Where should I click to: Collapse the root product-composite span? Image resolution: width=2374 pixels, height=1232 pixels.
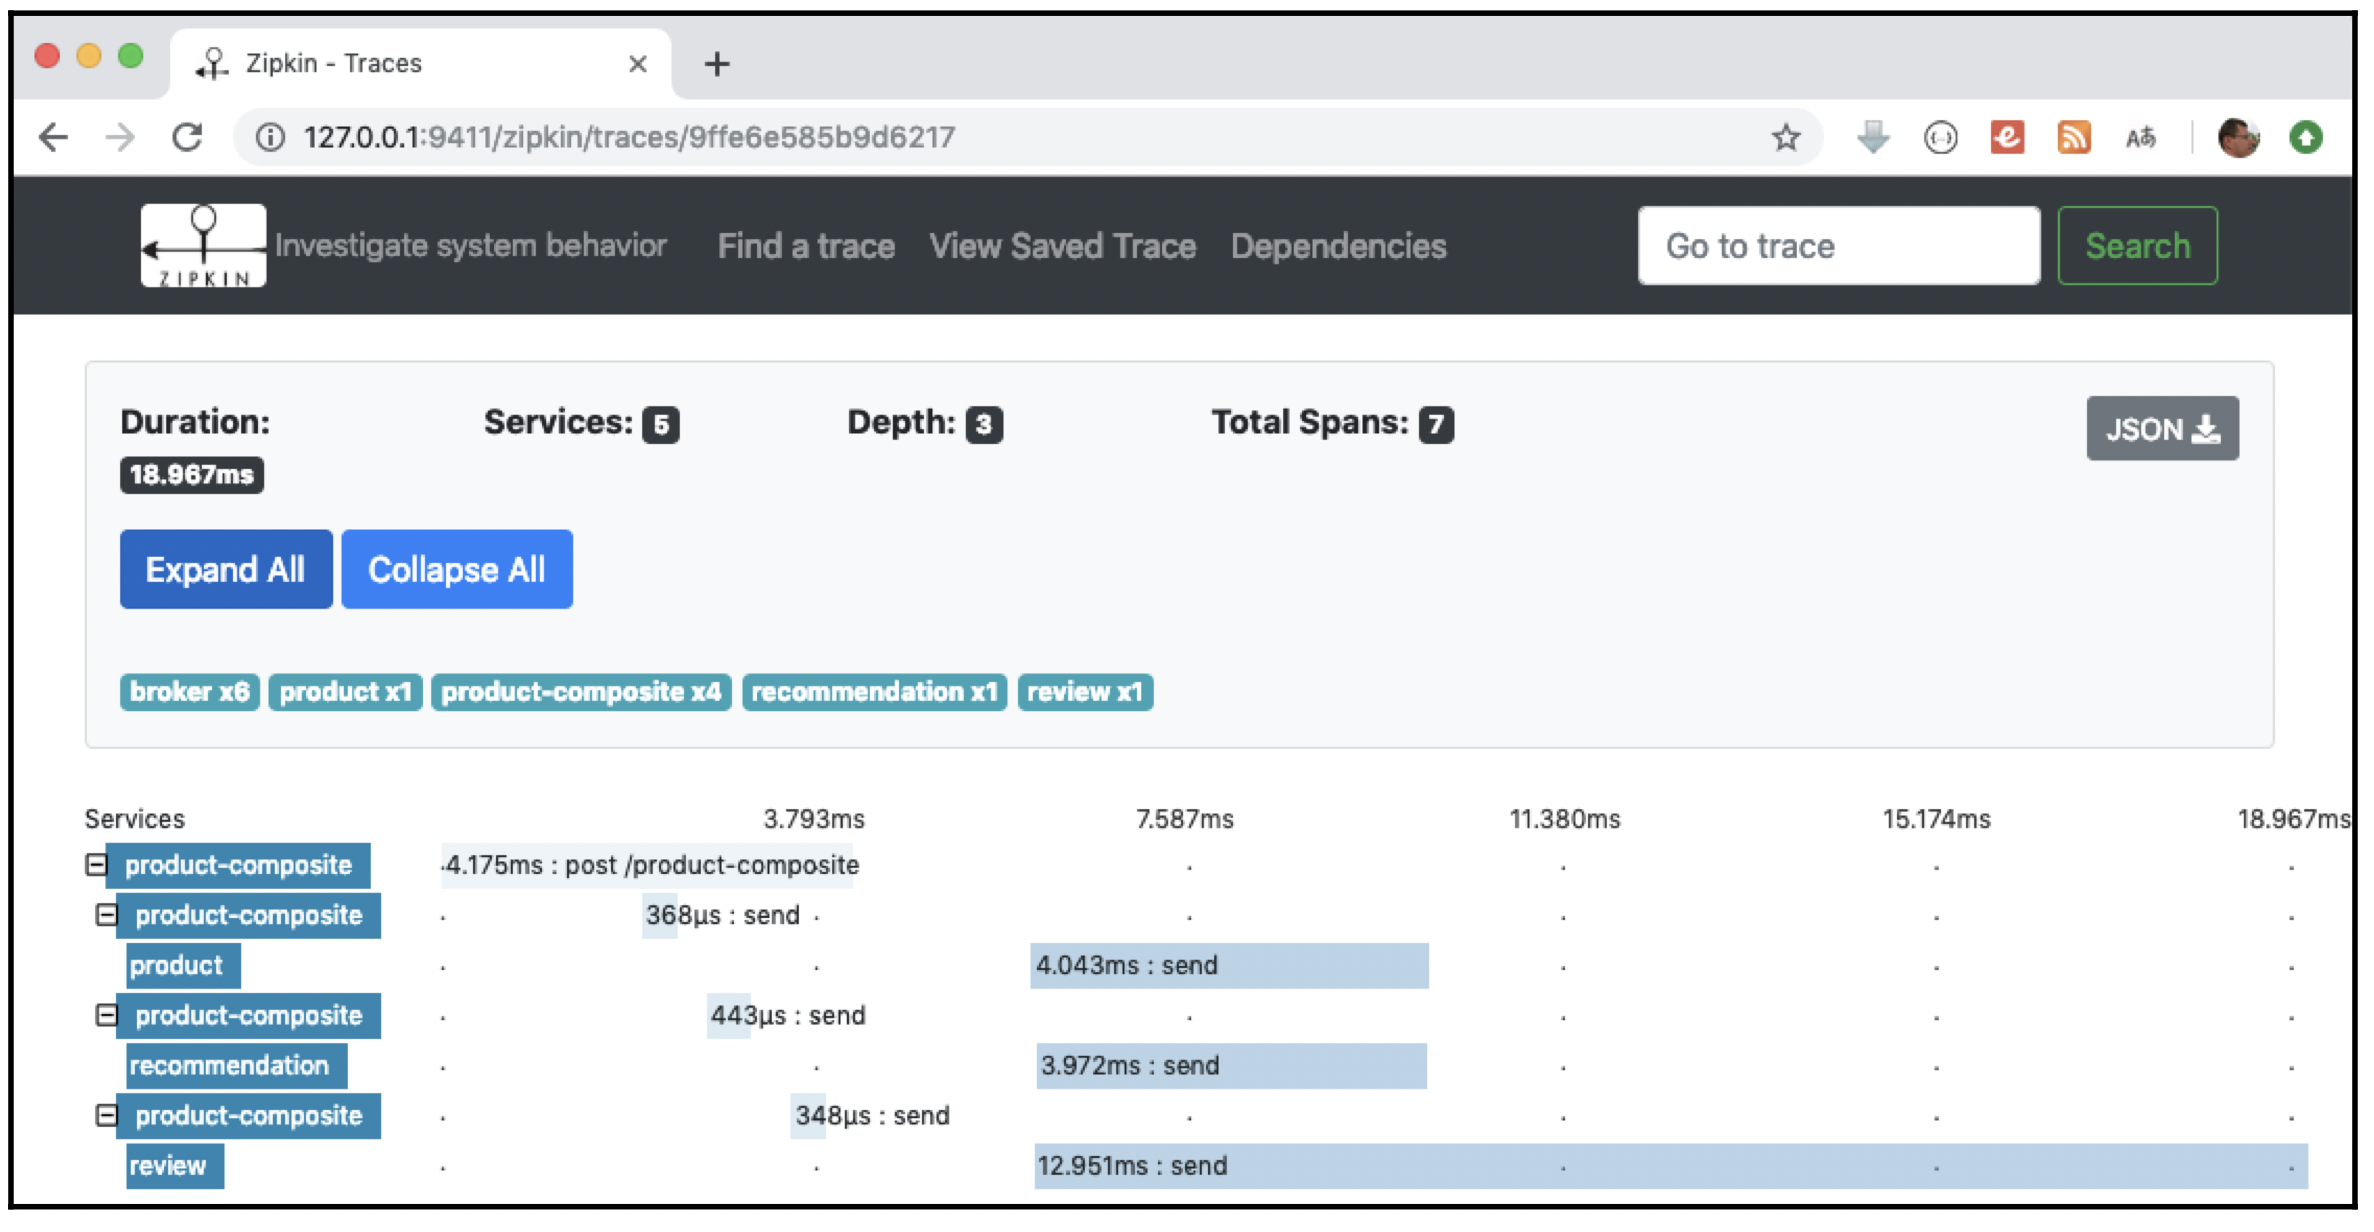coord(96,865)
